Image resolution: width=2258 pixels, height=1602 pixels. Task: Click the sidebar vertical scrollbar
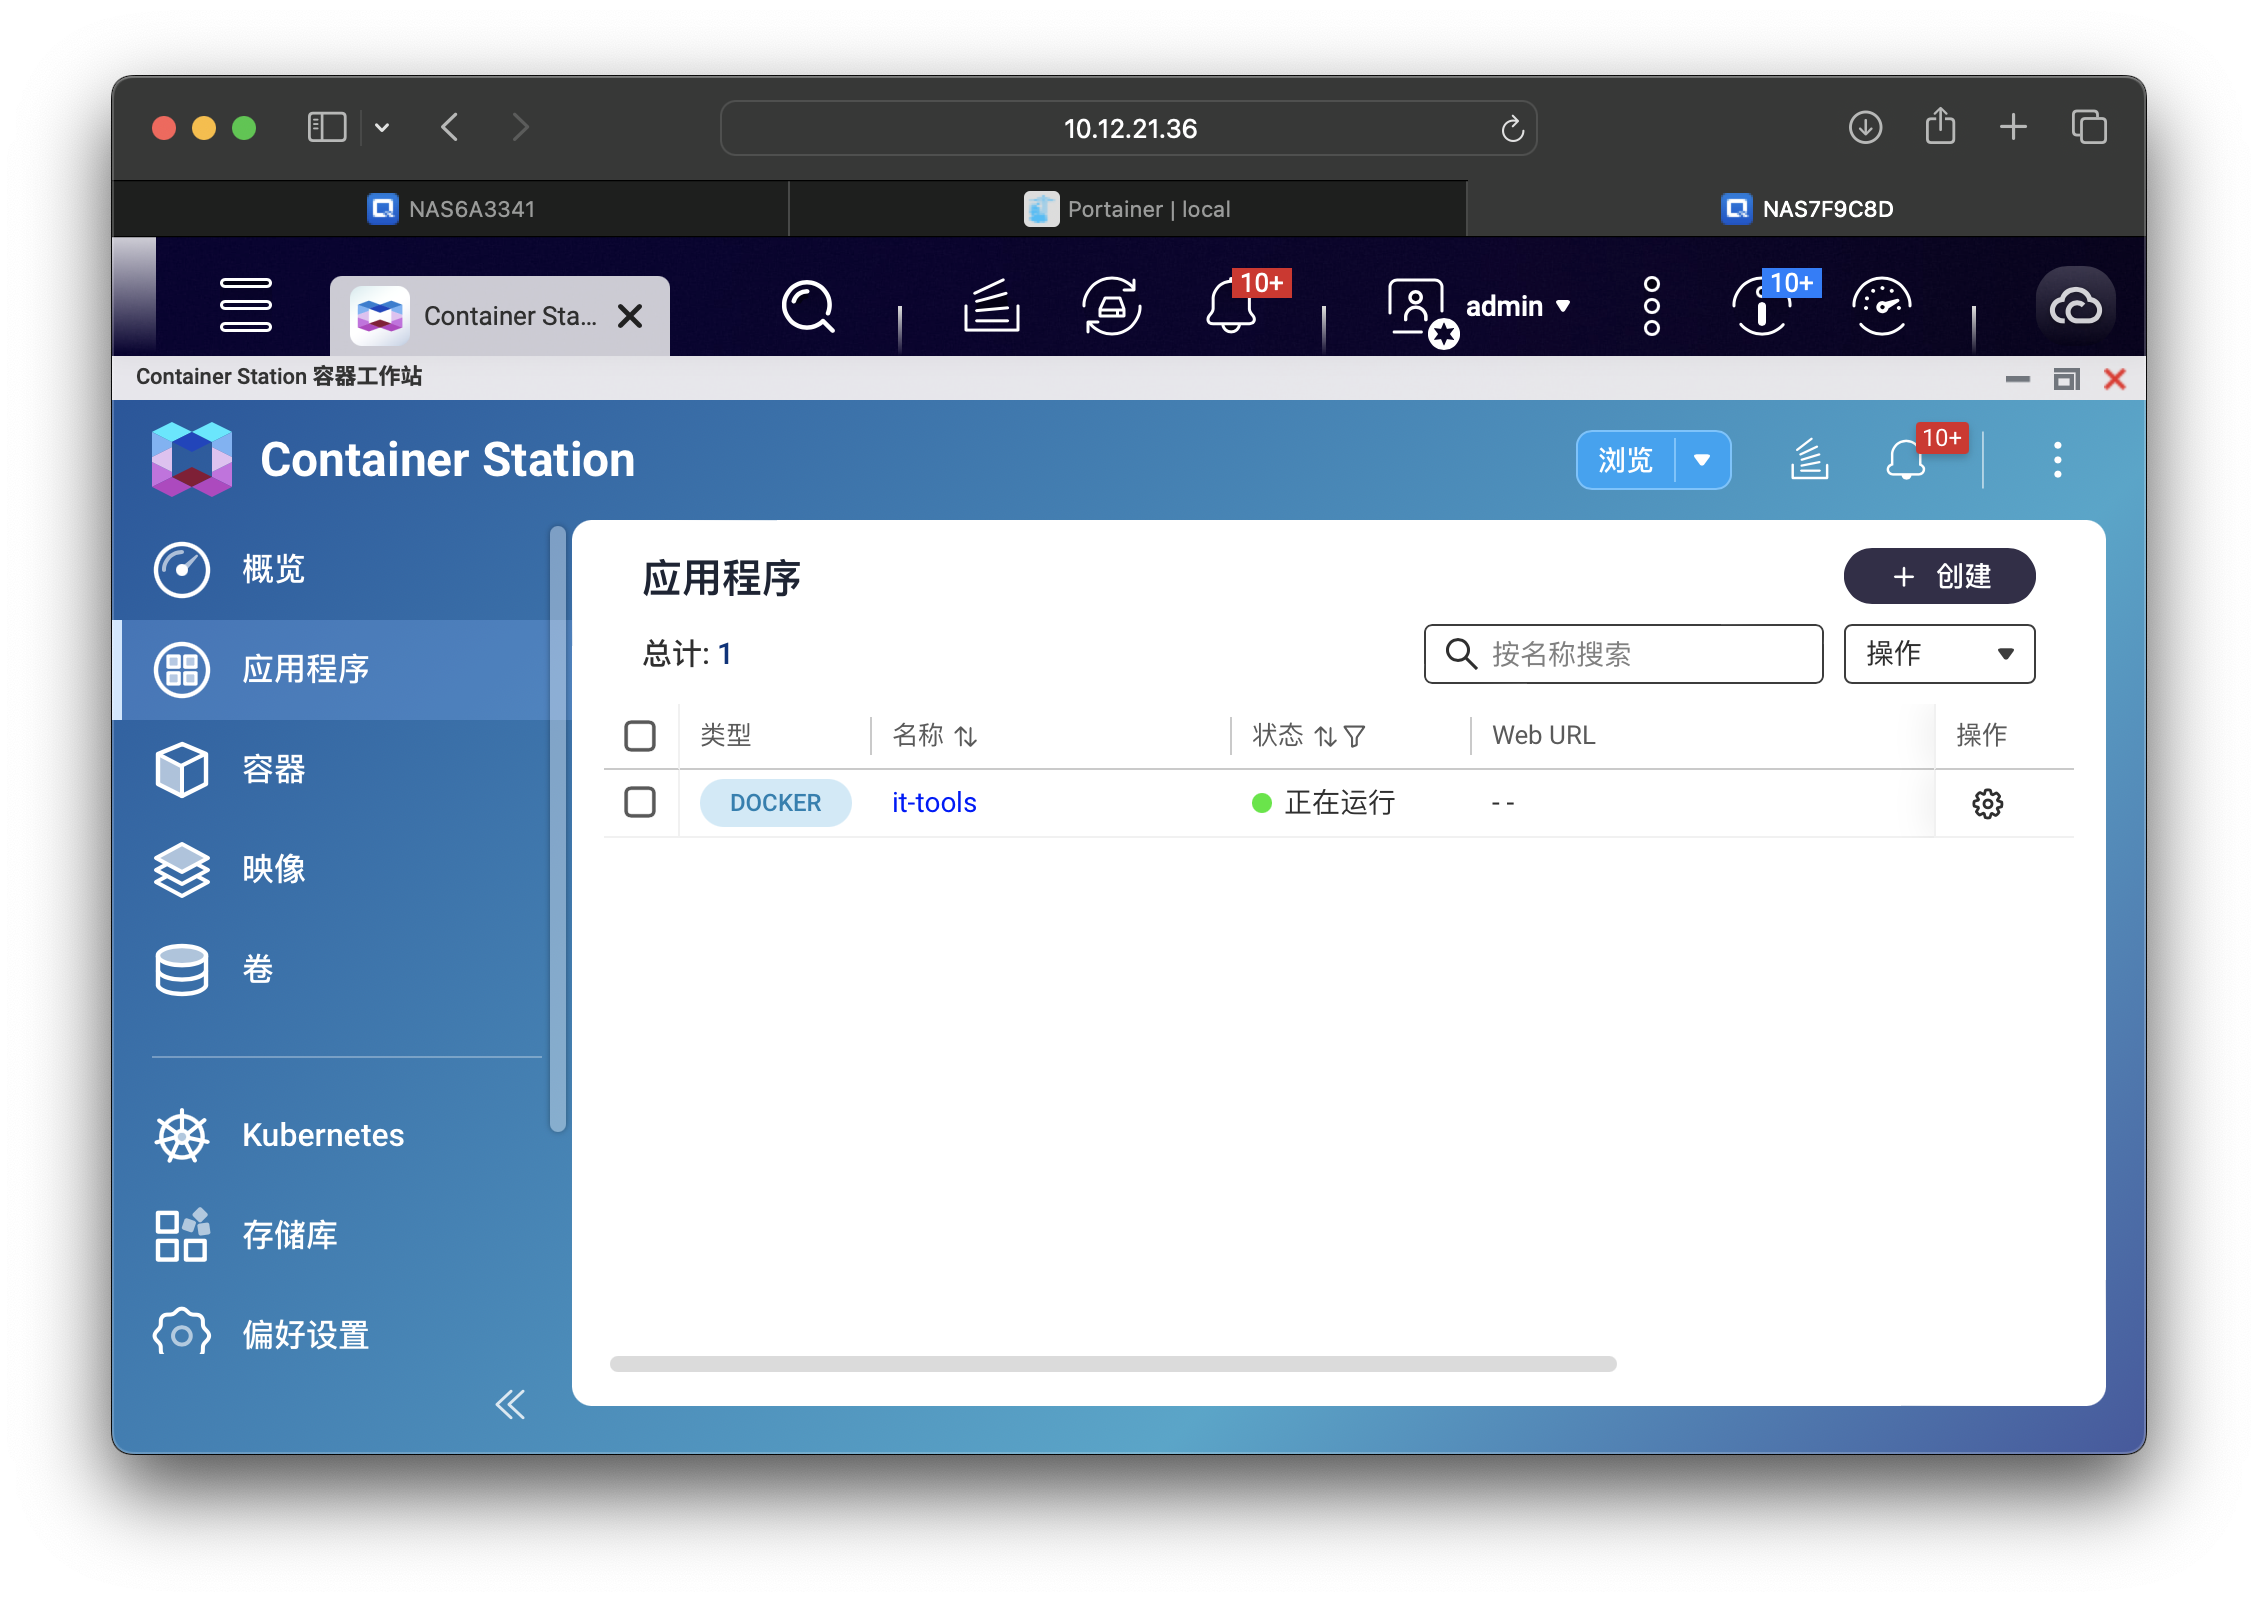[558, 828]
